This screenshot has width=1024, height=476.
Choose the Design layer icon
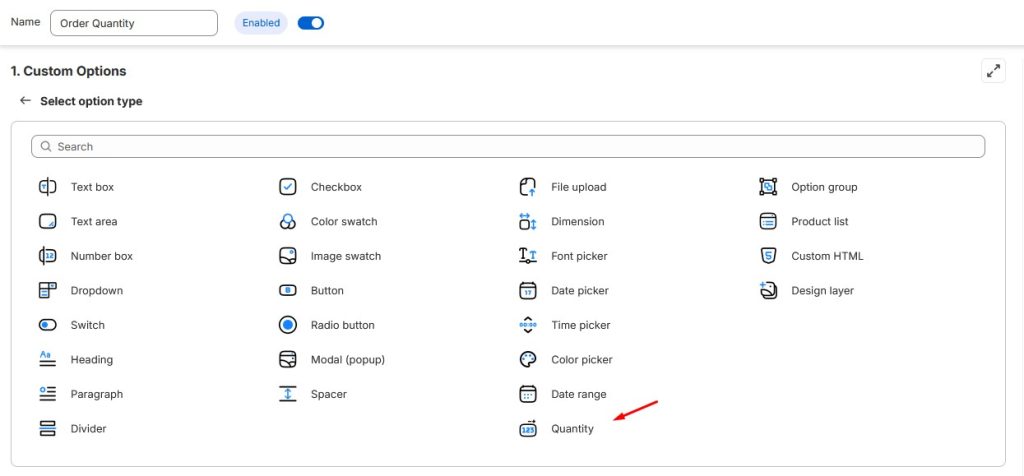coord(768,291)
